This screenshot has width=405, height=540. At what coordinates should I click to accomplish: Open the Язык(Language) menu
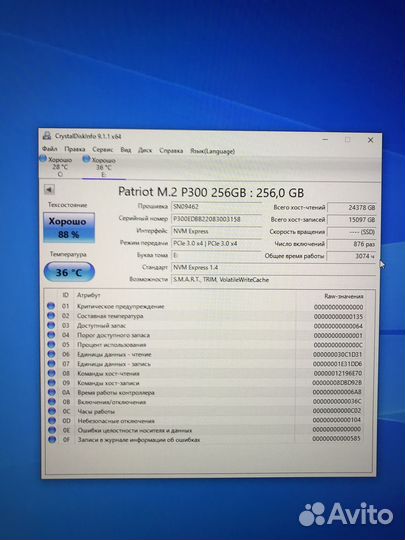(212, 151)
